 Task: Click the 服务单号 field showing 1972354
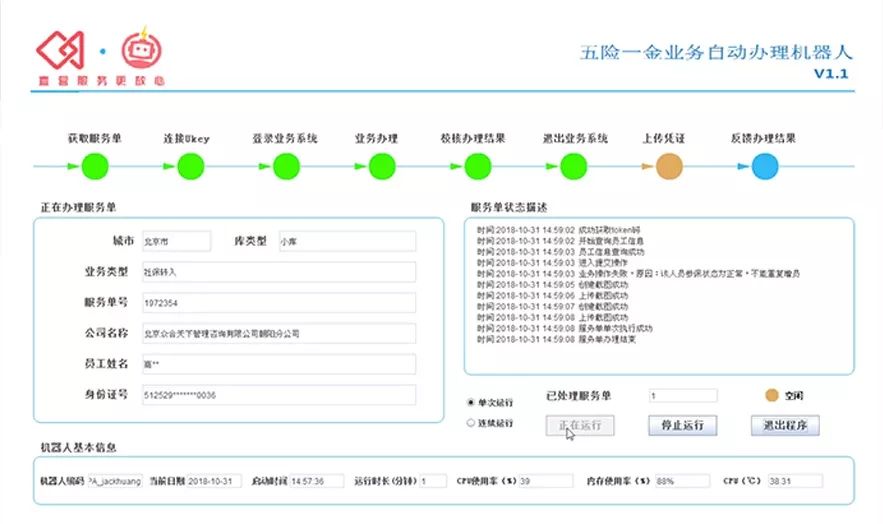[x=279, y=303]
